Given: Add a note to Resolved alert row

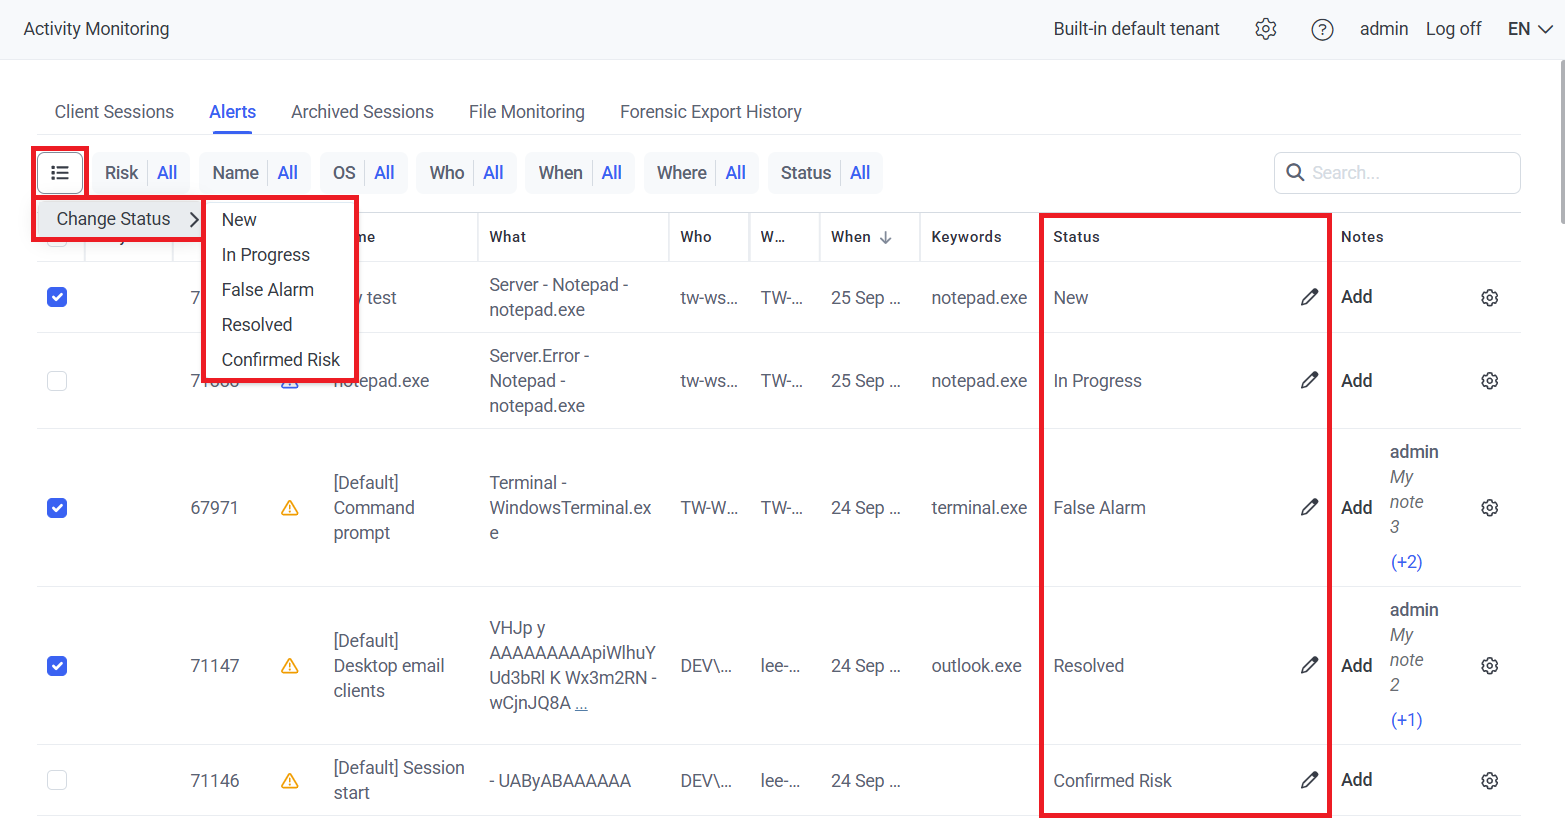Looking at the screenshot, I should [x=1356, y=666].
